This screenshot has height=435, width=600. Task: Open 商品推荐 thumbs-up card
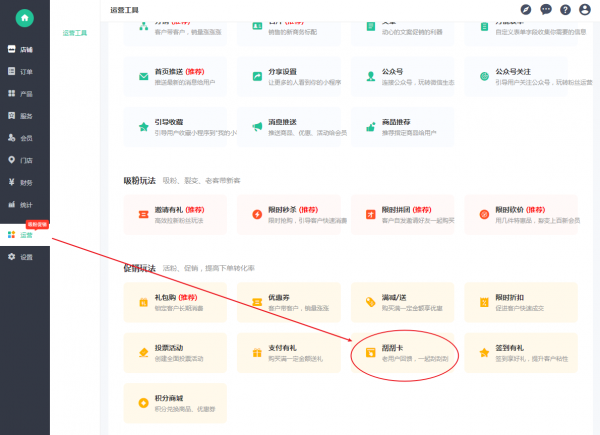click(x=403, y=127)
